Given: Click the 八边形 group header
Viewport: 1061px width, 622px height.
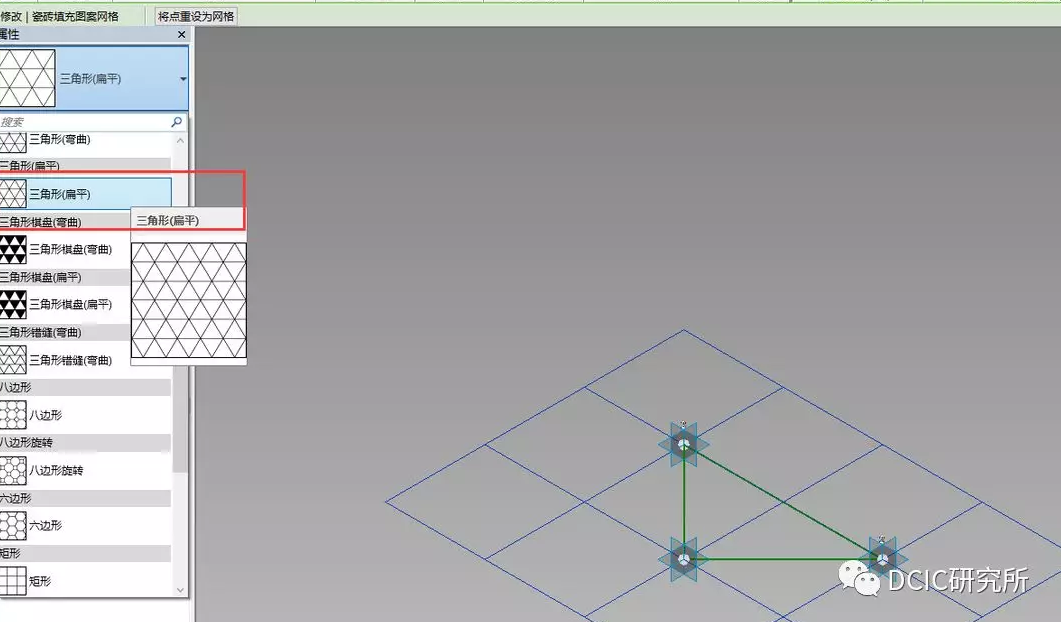Looking at the screenshot, I should click(x=85, y=387).
